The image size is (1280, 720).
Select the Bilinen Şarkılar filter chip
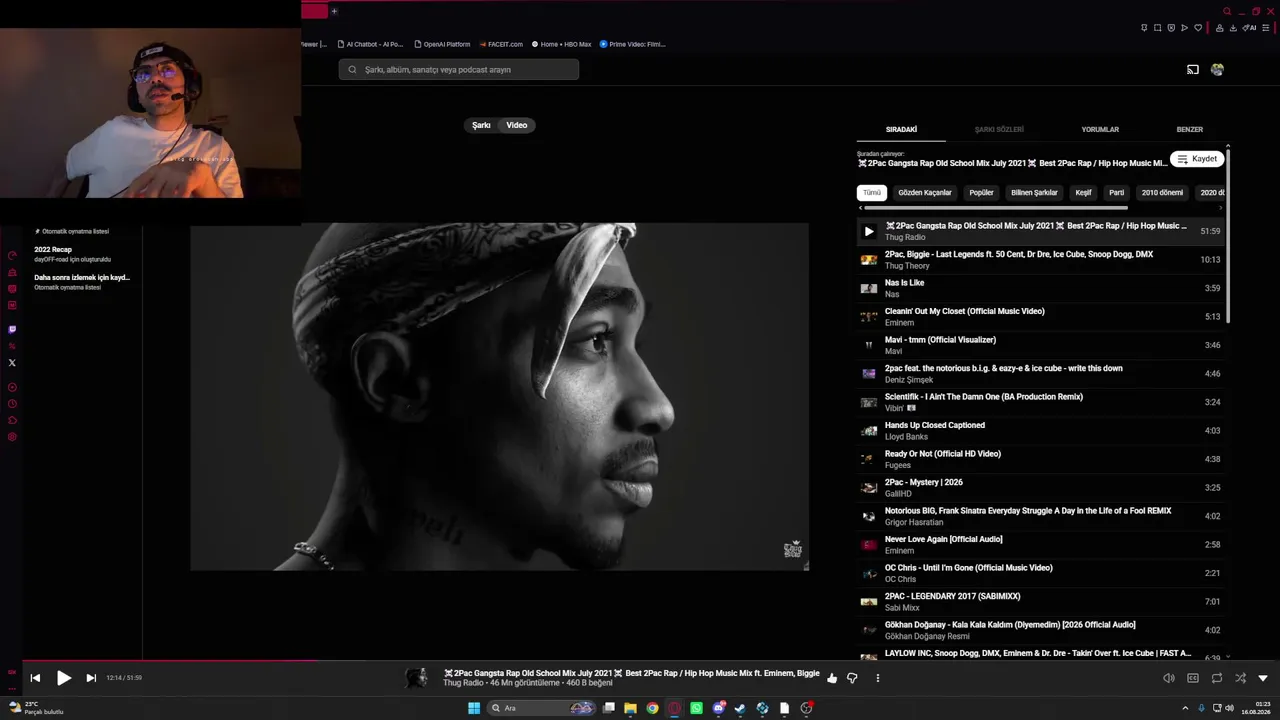1034,192
